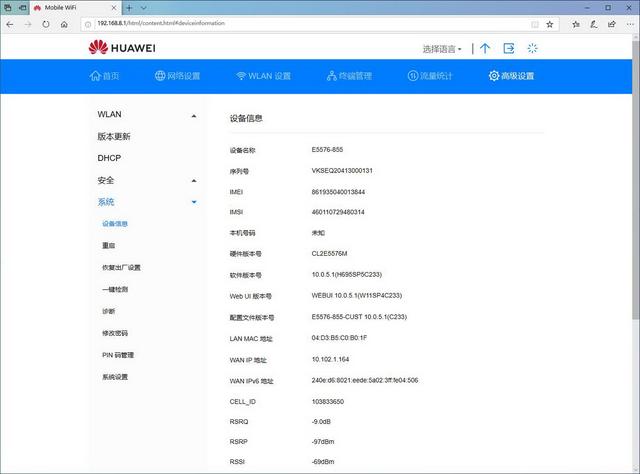This screenshot has height=474, width=640.
Task: Open the WLAN 设置 menu
Action: pyautogui.click(x=263, y=76)
